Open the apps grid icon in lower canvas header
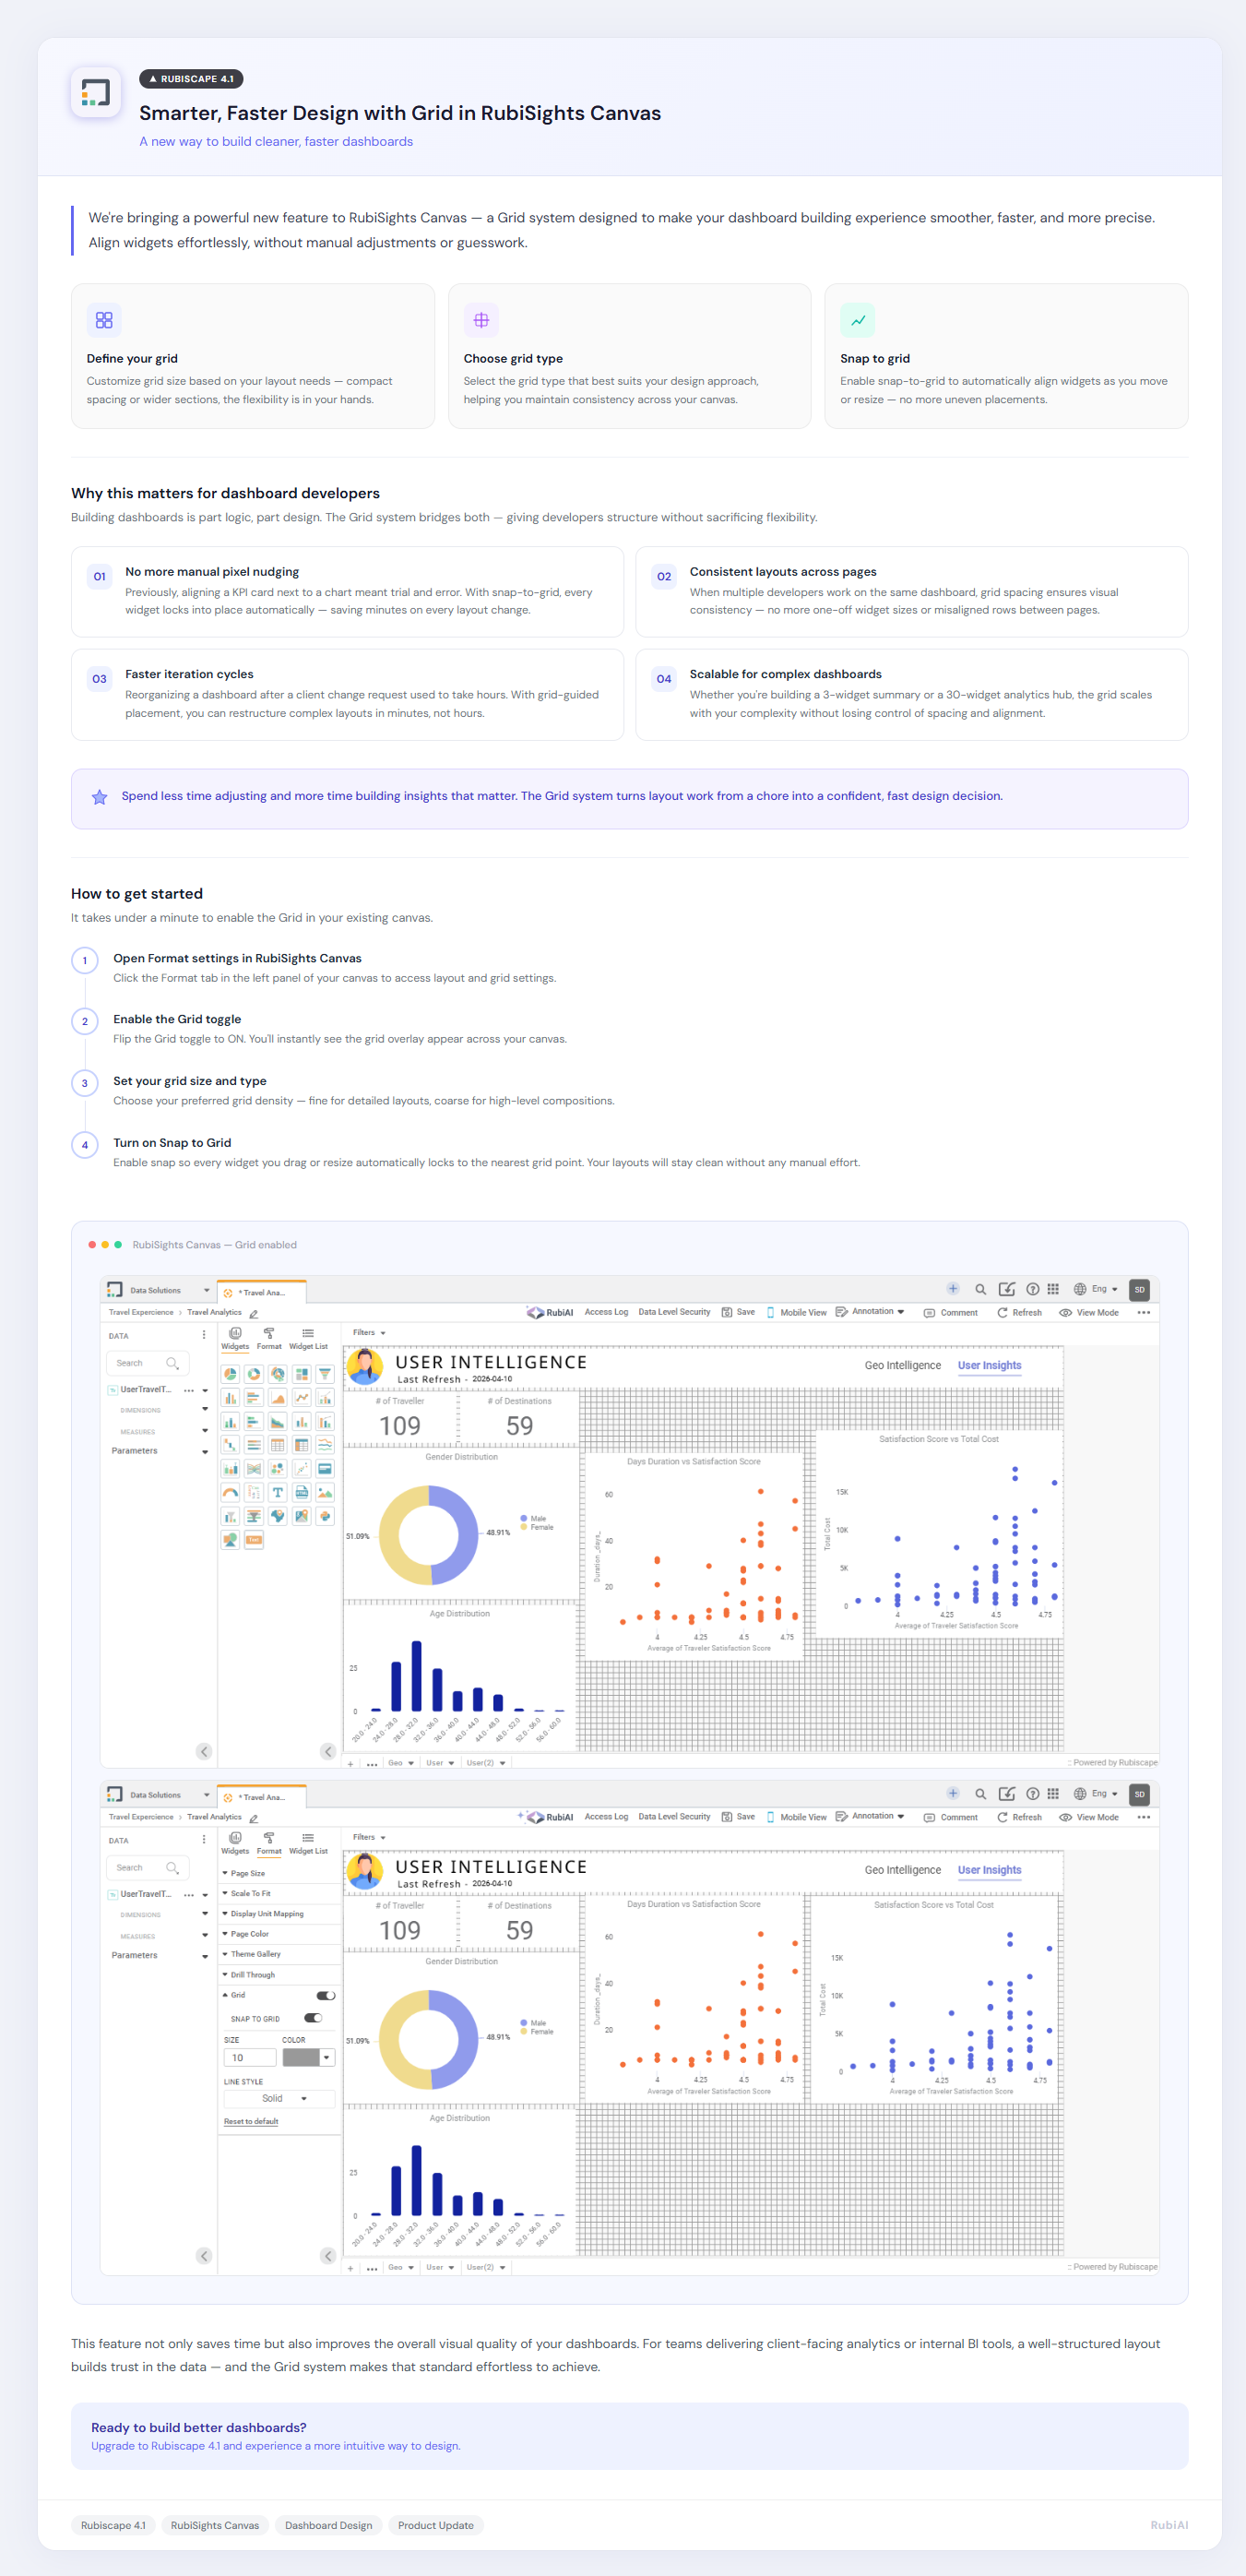1246x2576 pixels. point(1053,1794)
